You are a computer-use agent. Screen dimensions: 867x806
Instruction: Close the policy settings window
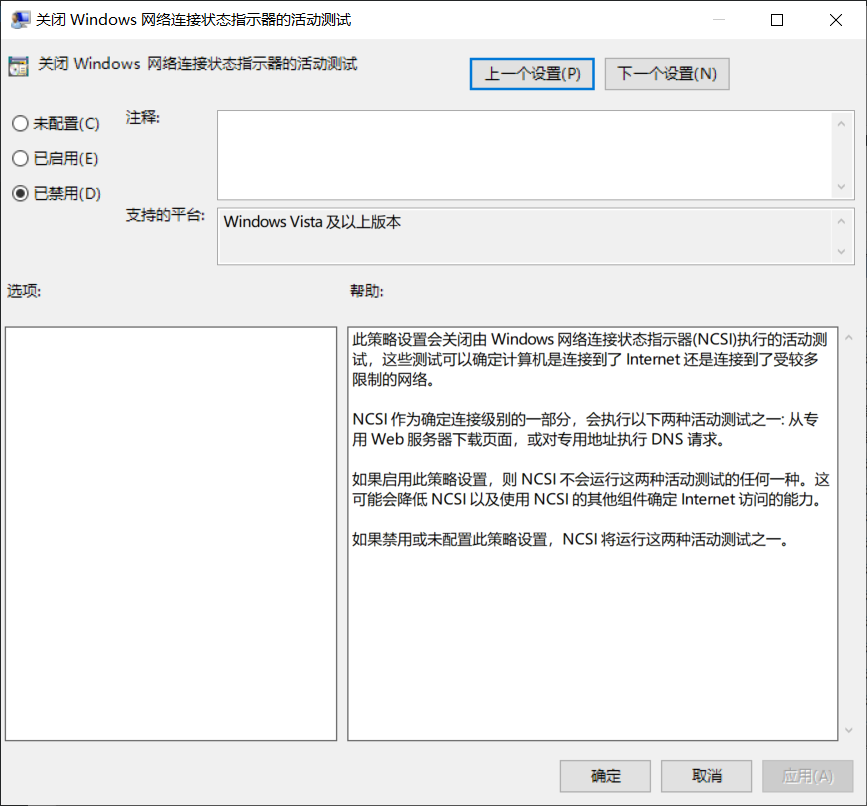(x=835, y=20)
